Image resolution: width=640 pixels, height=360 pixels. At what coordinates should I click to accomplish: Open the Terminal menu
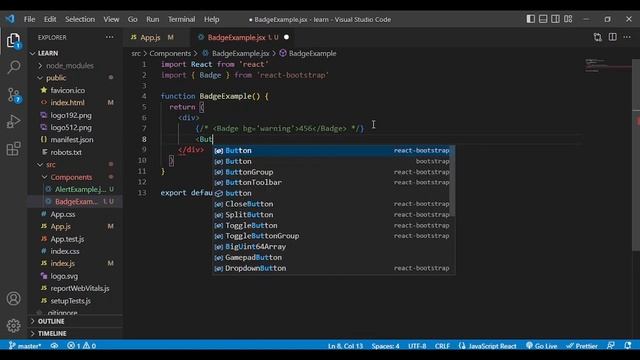[x=181, y=19]
